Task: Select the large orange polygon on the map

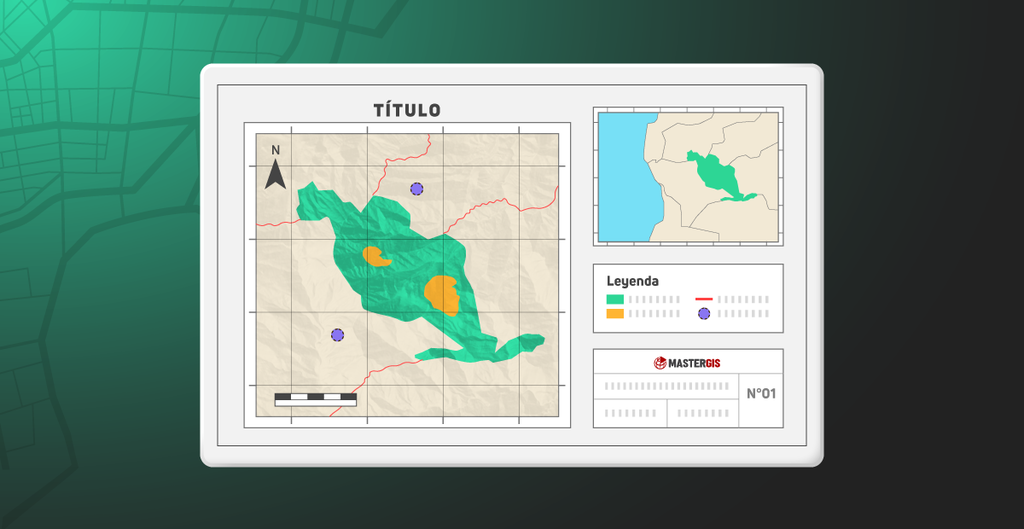Action: pos(441,295)
